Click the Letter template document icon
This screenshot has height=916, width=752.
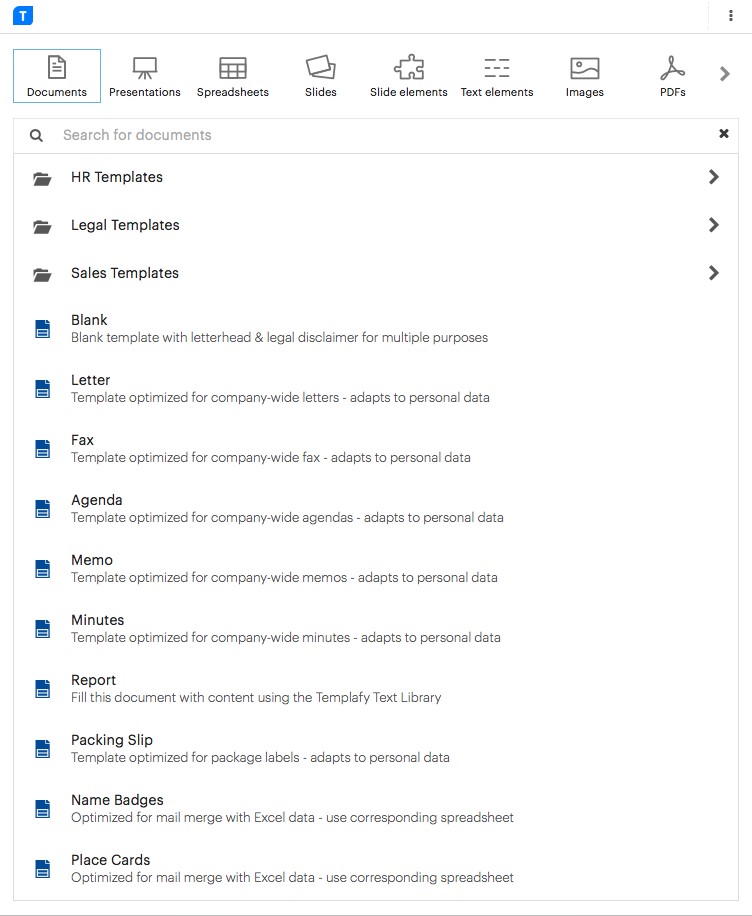(x=43, y=389)
